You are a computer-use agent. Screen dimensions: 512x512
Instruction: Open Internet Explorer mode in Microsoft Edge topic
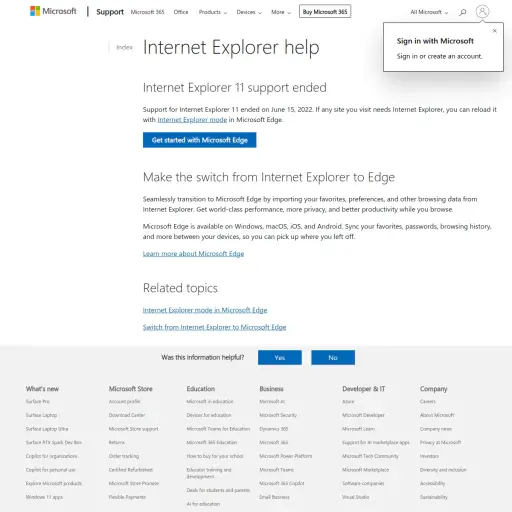pos(205,310)
